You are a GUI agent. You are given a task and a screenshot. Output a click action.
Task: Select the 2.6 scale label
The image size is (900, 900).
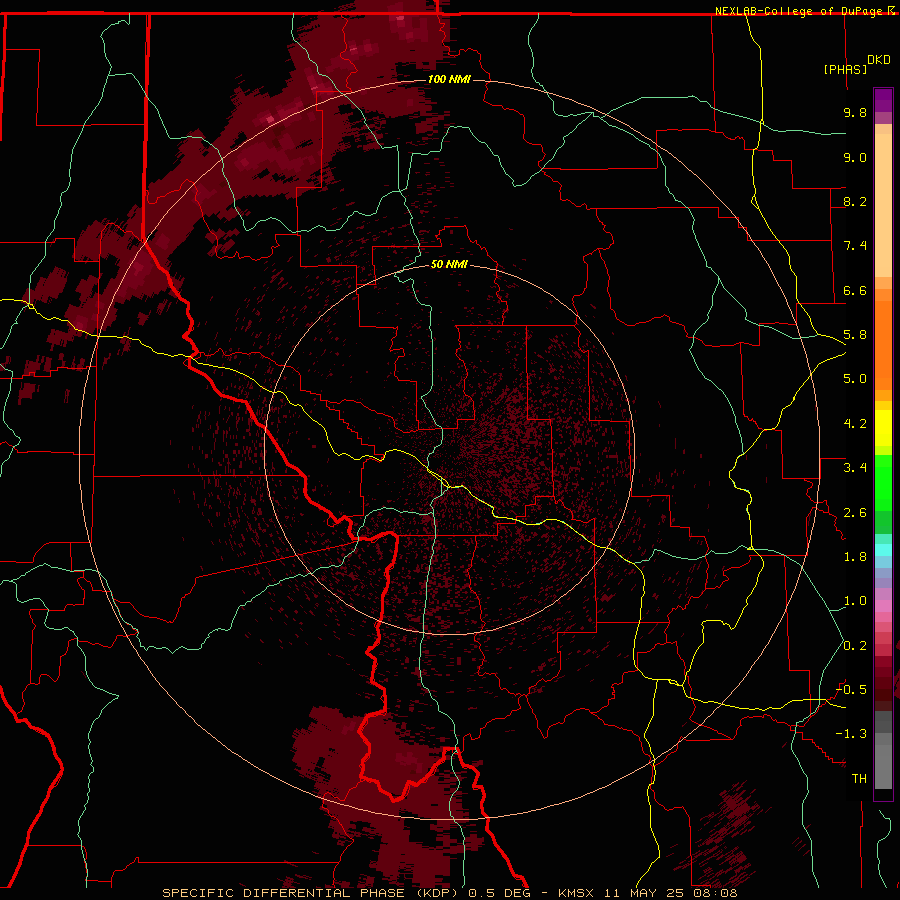855,513
